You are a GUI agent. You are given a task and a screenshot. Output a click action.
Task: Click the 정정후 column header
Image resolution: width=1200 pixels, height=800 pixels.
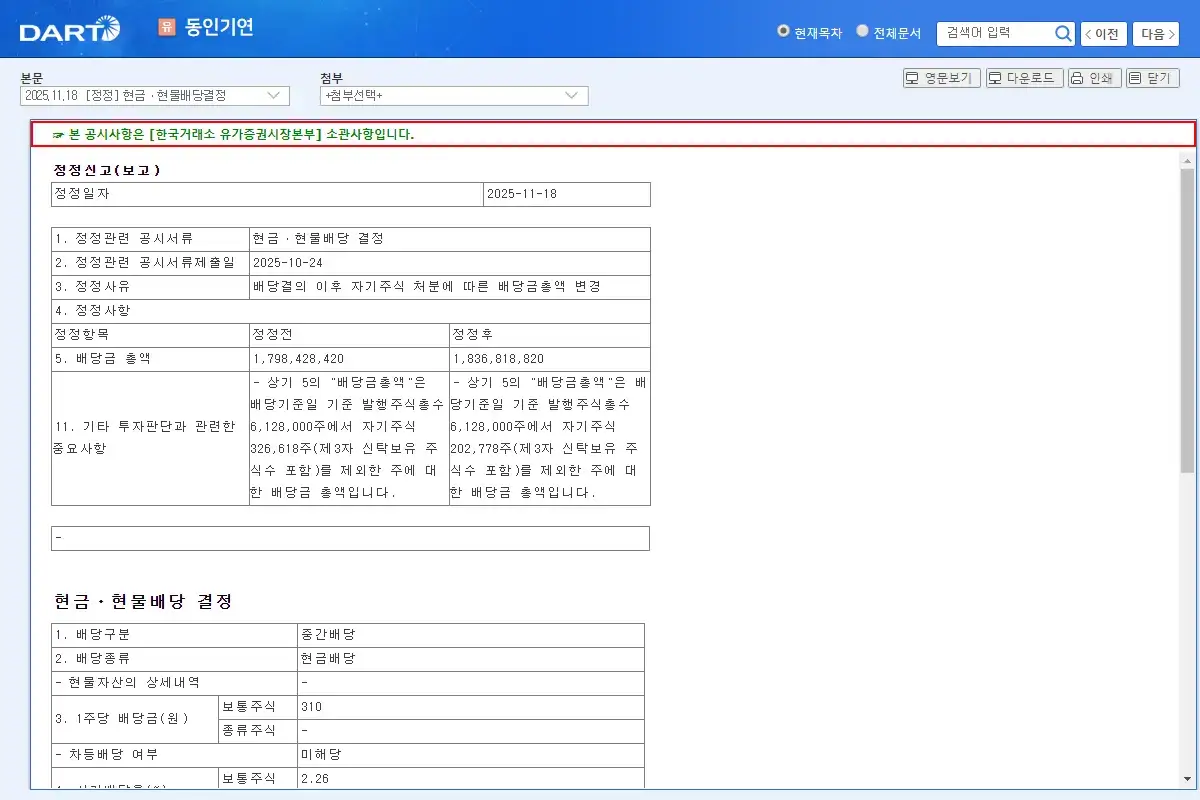click(x=550, y=335)
